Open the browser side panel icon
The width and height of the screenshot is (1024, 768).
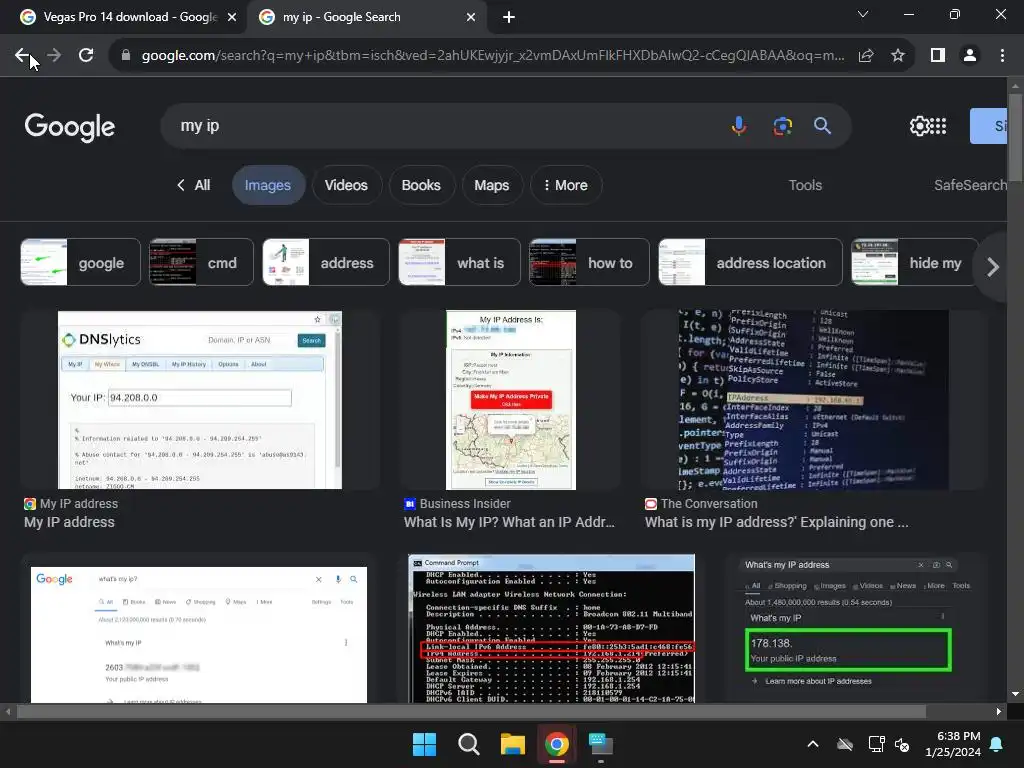tap(938, 56)
